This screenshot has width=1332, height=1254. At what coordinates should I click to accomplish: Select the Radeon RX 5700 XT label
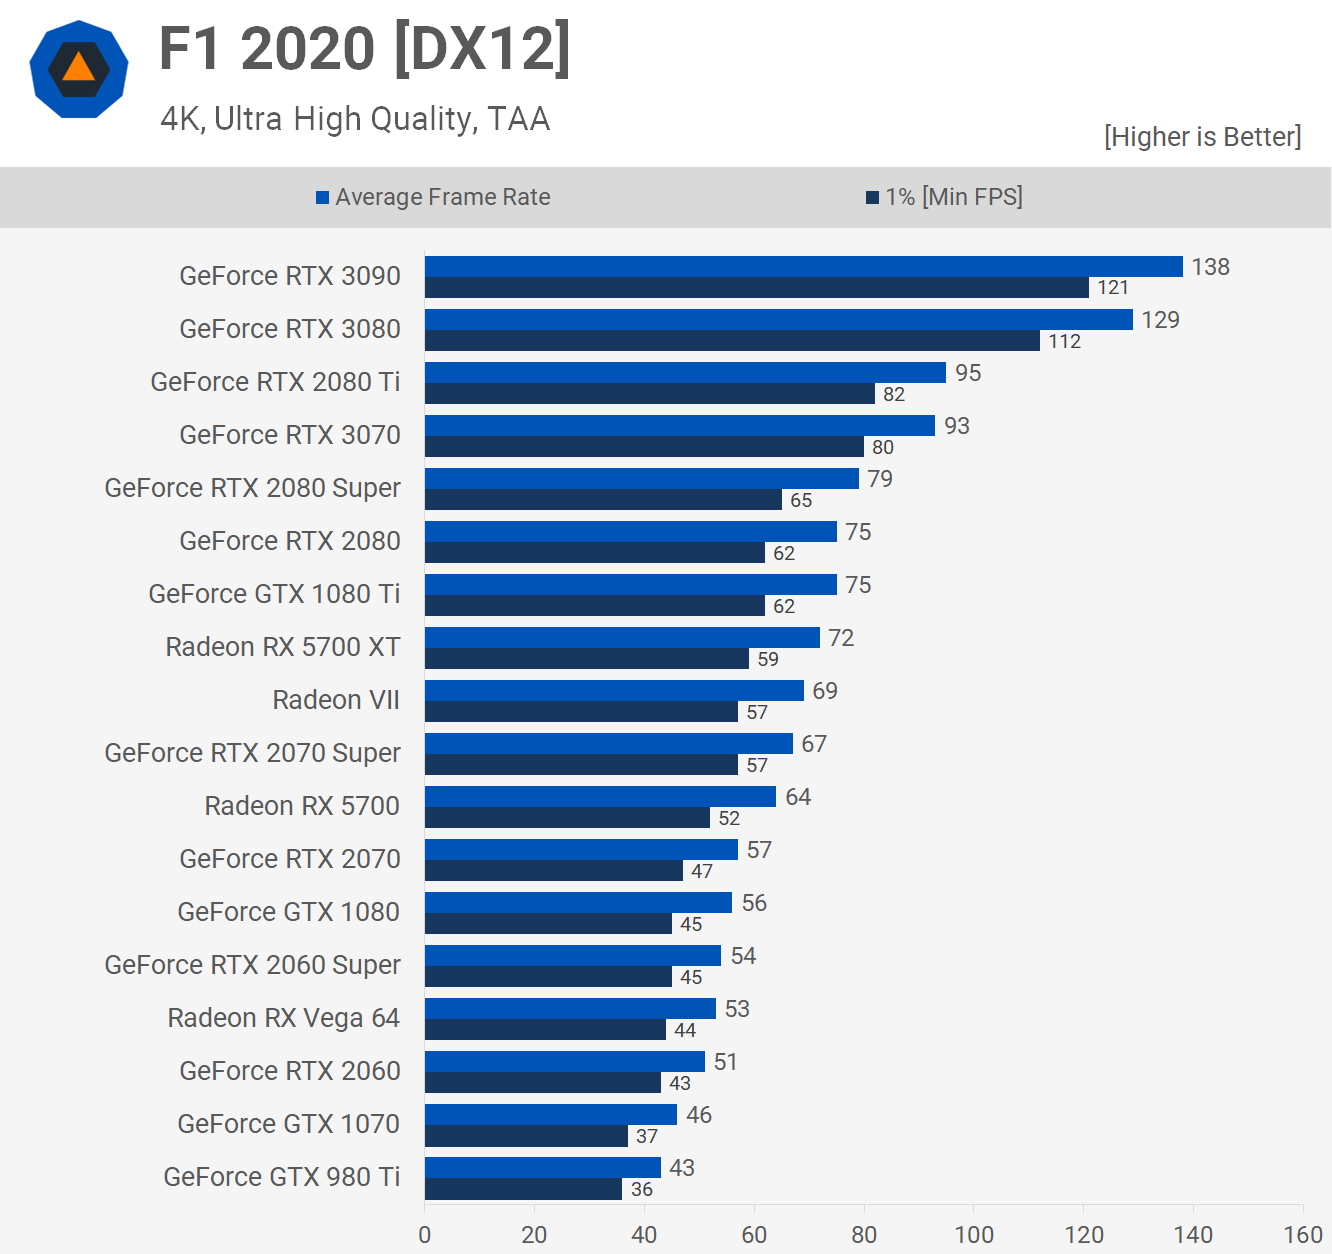[282, 647]
